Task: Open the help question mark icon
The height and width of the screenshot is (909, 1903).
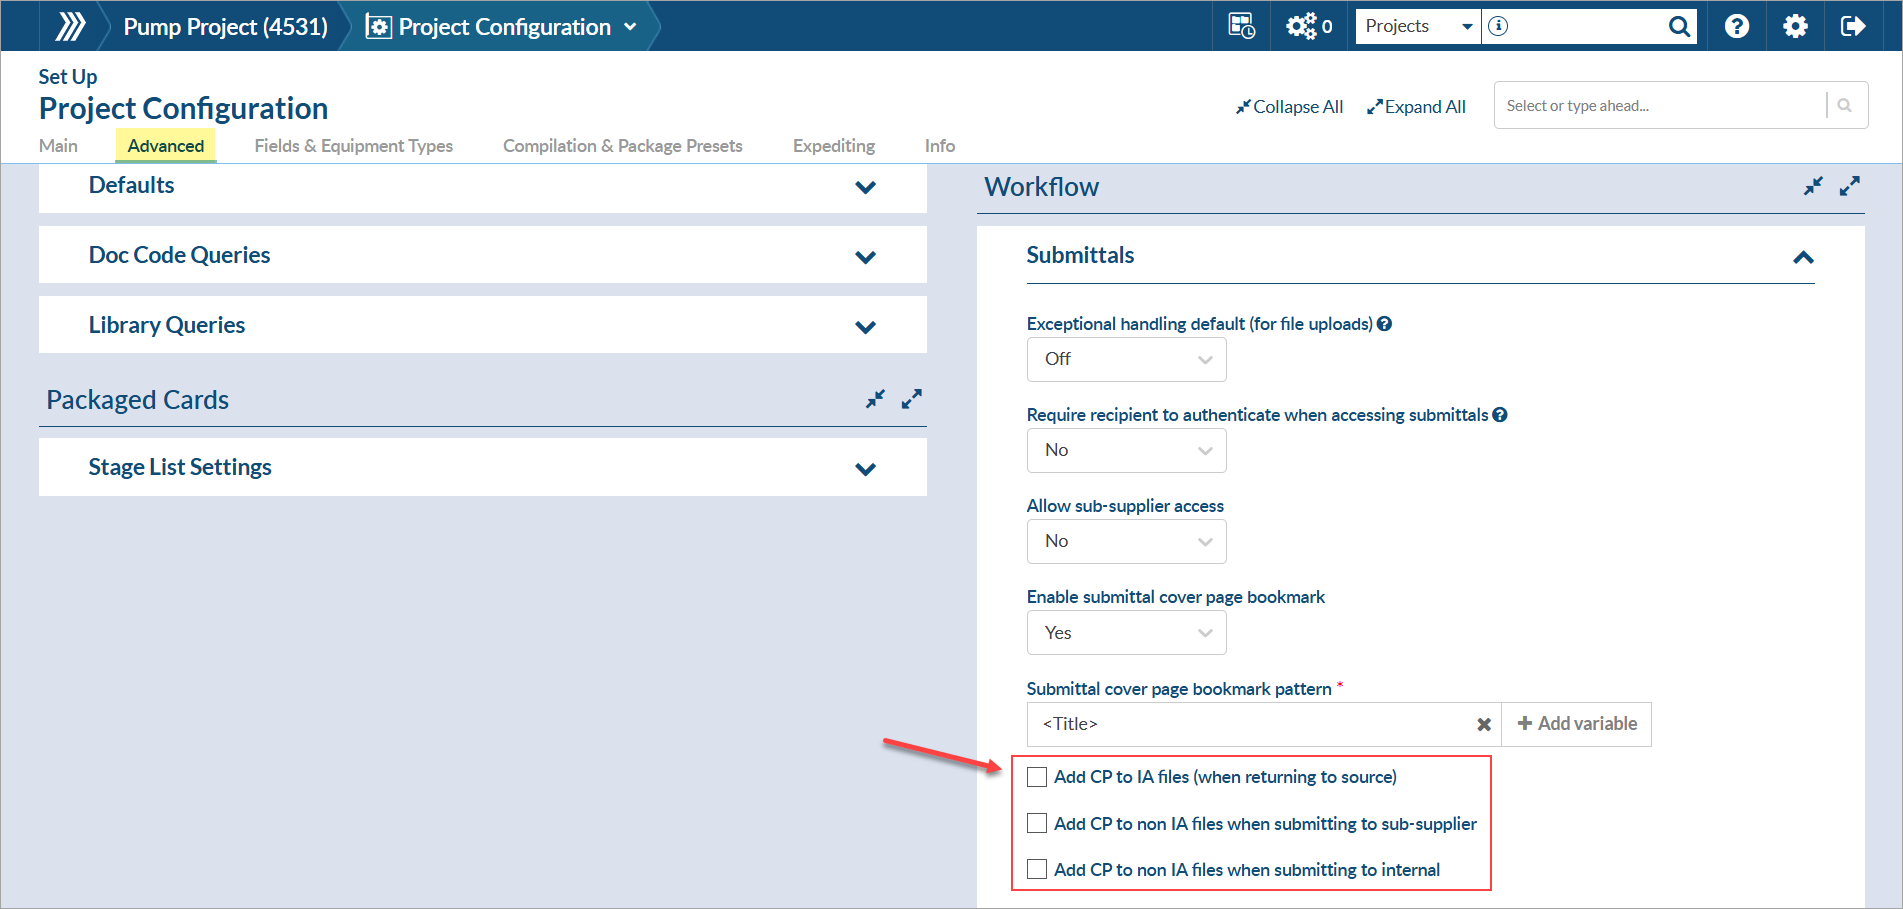Action: pyautogui.click(x=1737, y=26)
